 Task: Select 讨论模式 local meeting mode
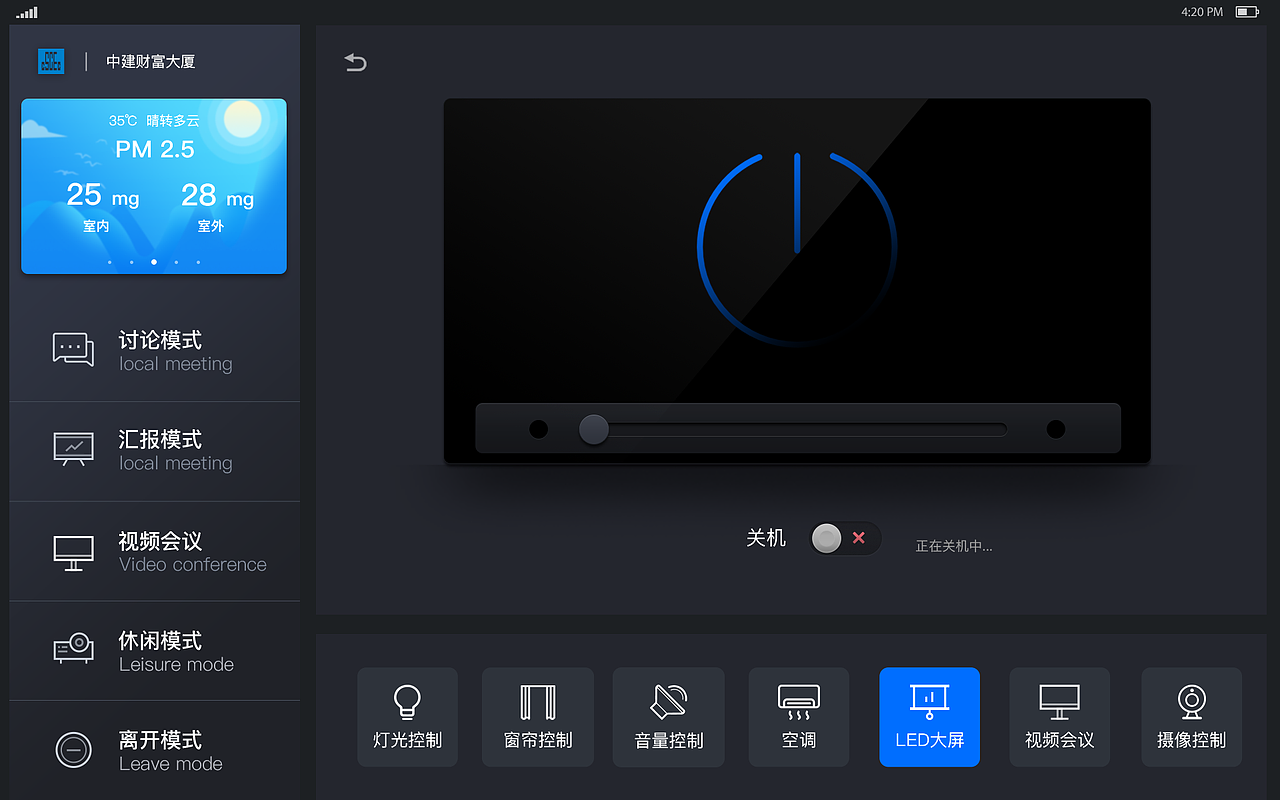pyautogui.click(x=155, y=351)
